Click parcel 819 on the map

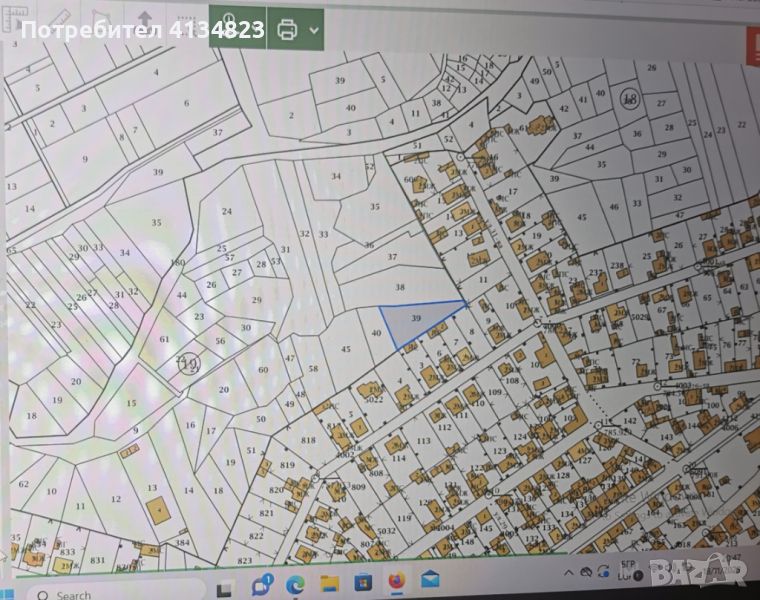[287, 465]
